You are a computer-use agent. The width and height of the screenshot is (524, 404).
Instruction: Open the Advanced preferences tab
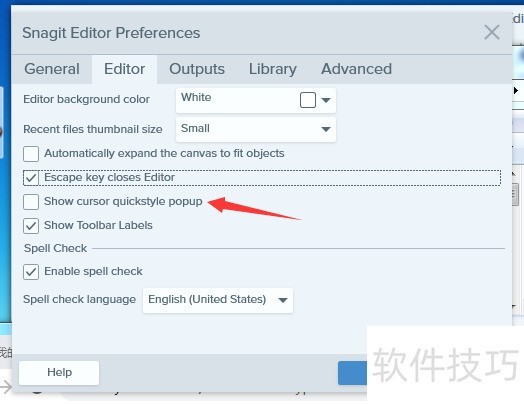pyautogui.click(x=356, y=69)
